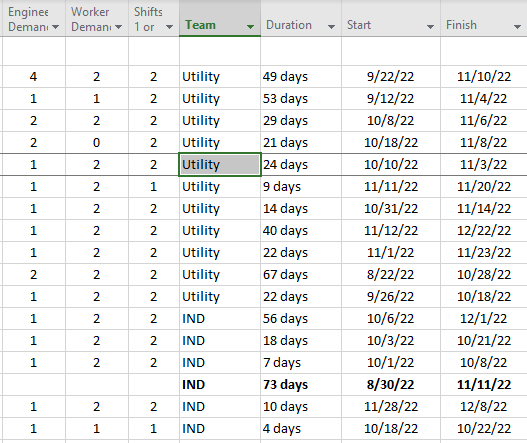This screenshot has width=527, height=443.
Task: Click the '7 days' duration cell
Action: pos(301,363)
